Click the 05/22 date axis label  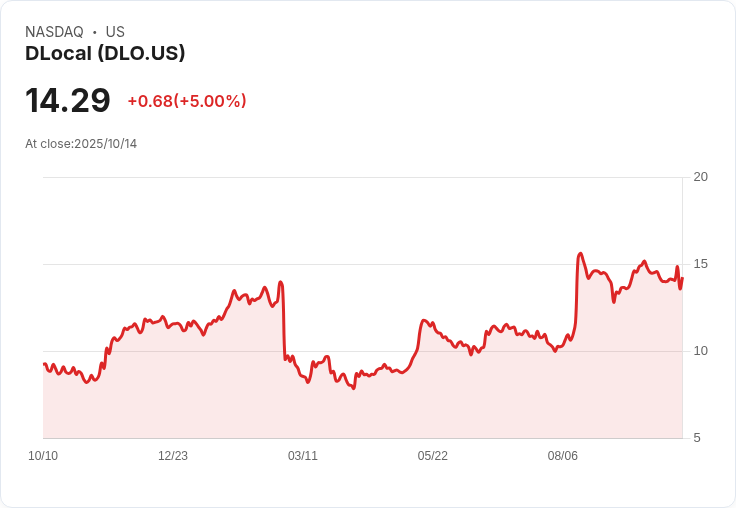click(433, 456)
